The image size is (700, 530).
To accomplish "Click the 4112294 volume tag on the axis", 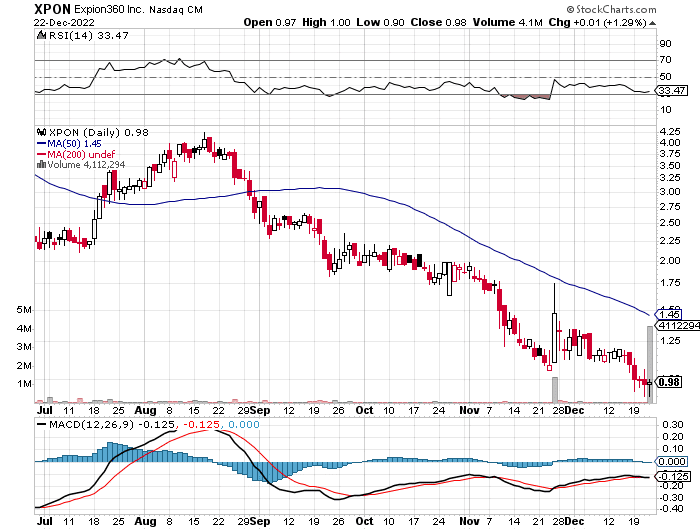I will tap(677, 326).
